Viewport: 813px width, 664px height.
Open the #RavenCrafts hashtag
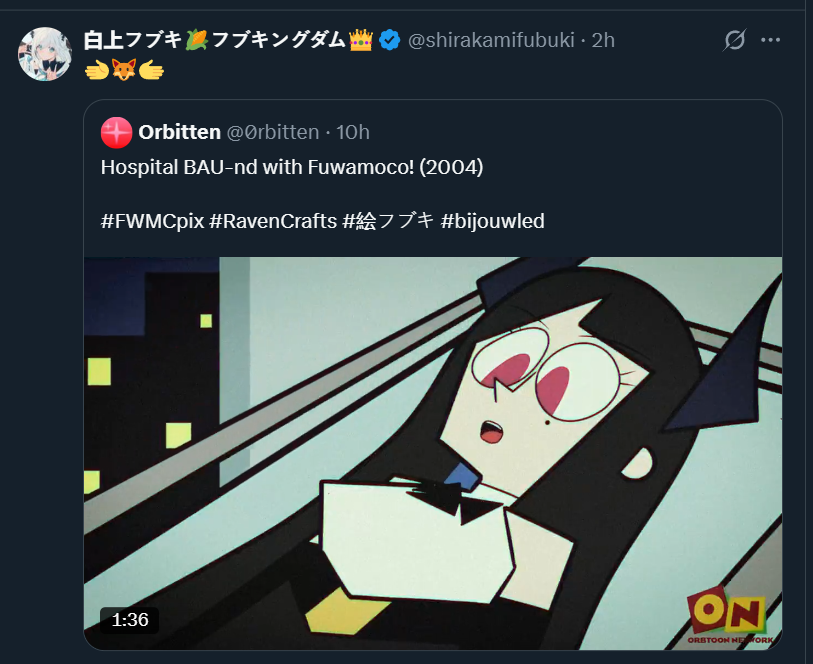pos(273,221)
